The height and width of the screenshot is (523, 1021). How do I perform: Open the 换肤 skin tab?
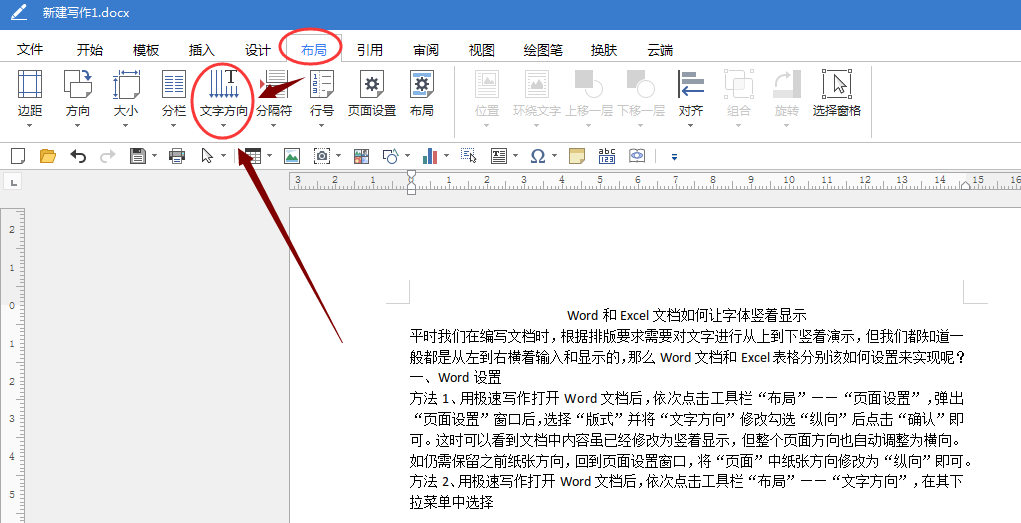point(604,50)
